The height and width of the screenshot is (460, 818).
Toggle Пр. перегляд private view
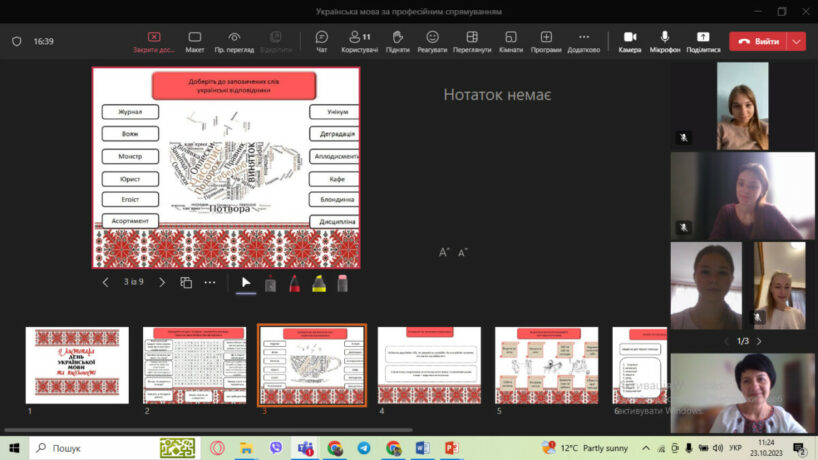(x=234, y=41)
